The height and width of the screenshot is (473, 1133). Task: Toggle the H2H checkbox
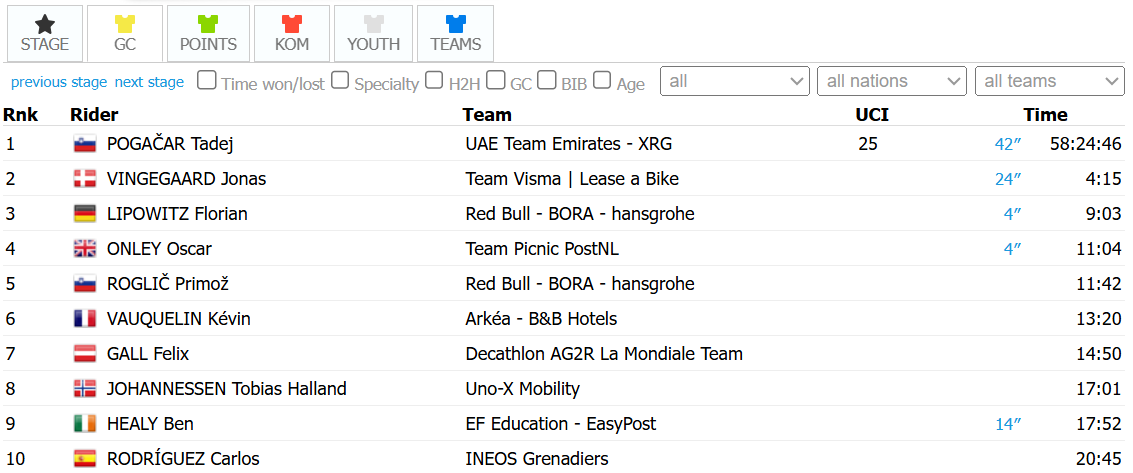point(434,81)
